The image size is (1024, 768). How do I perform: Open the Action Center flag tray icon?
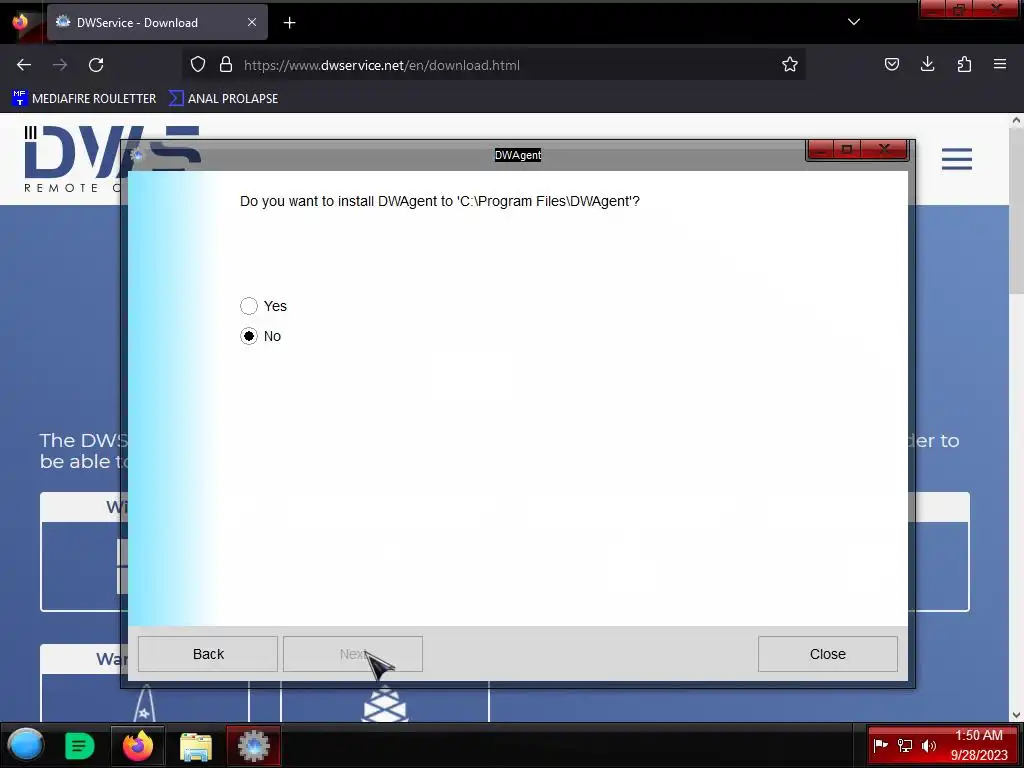(x=880, y=745)
